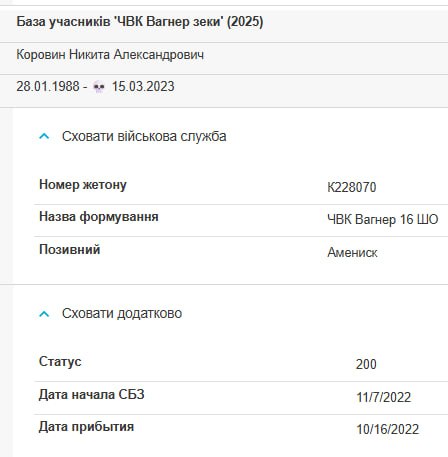Viewport: 448px width, 457px height.
Task: Click the Статус field label
Action: point(60,362)
